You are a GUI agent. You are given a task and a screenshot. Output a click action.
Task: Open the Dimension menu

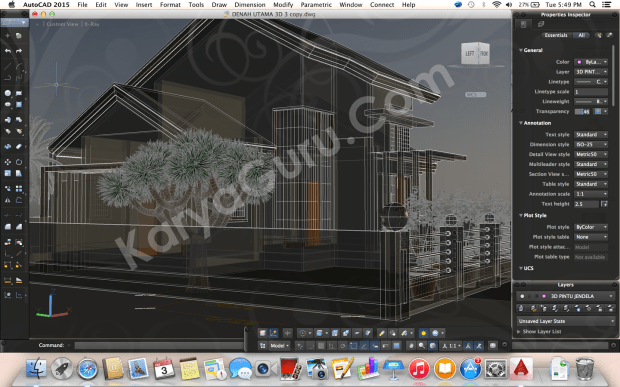pos(250,5)
